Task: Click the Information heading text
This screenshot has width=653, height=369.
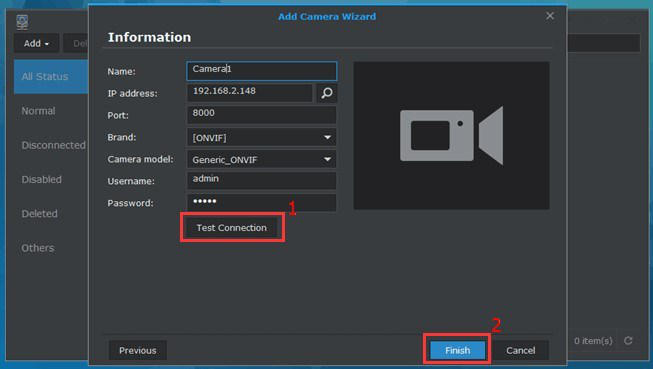Action: 149,37
